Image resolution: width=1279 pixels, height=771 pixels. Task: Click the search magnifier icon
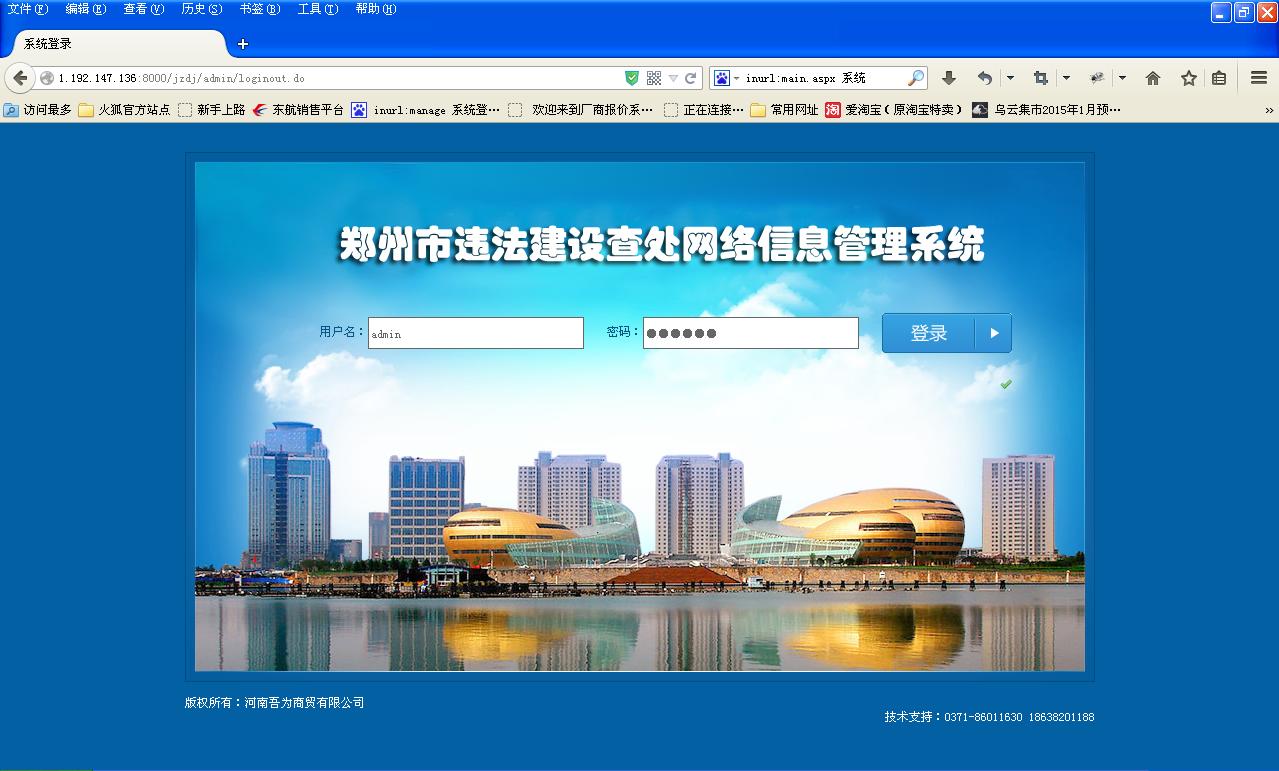pyautogui.click(x=915, y=78)
